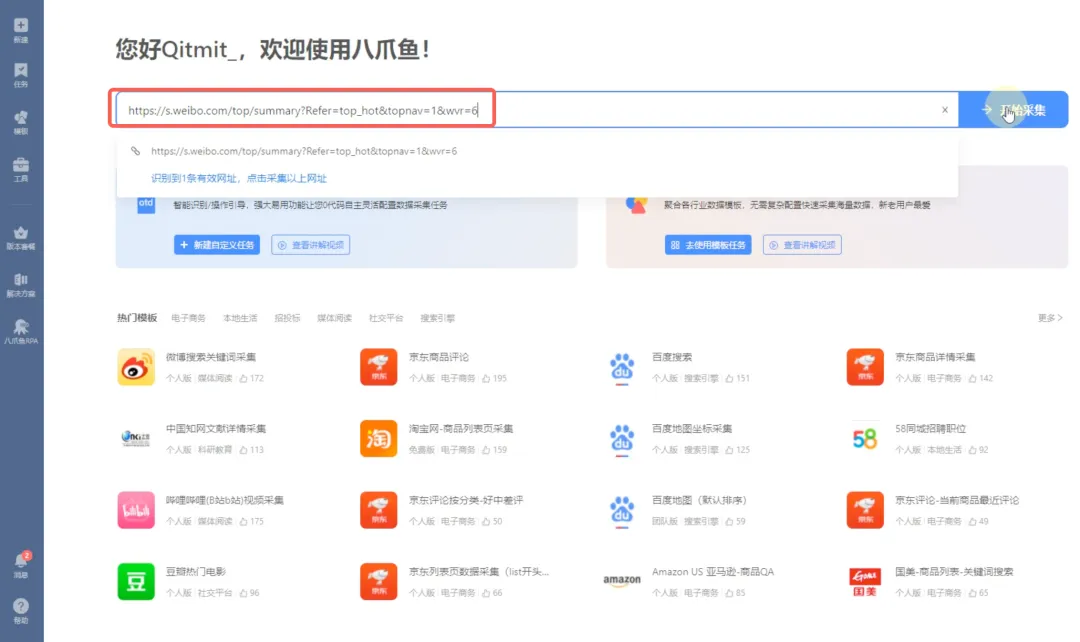Open the JD icon for 京东评论-当前商品最近评论

865,510
